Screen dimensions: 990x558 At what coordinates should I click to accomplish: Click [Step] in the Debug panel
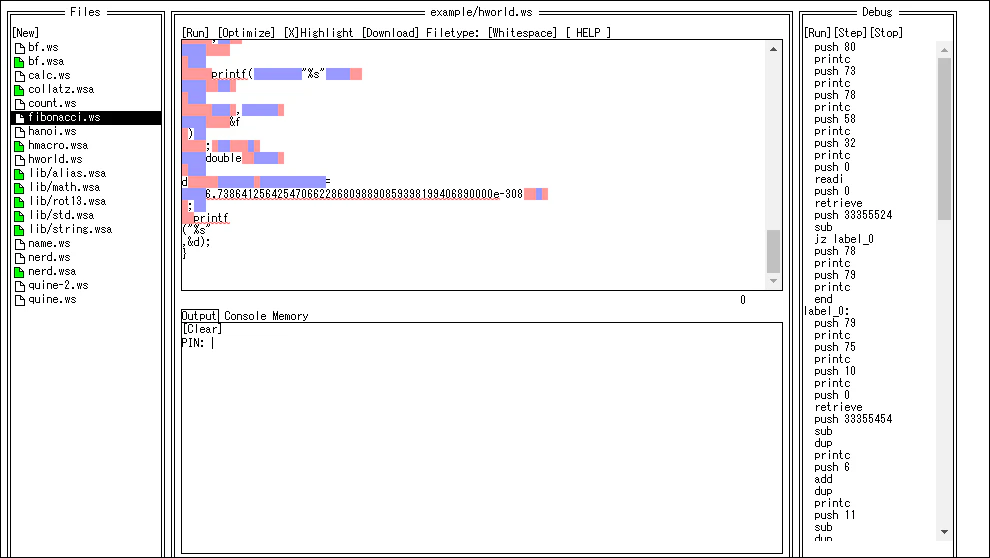click(x=850, y=33)
